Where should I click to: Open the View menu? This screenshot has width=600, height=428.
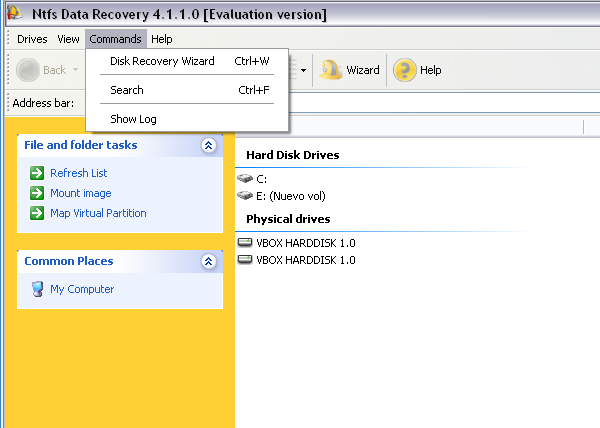[x=68, y=39]
